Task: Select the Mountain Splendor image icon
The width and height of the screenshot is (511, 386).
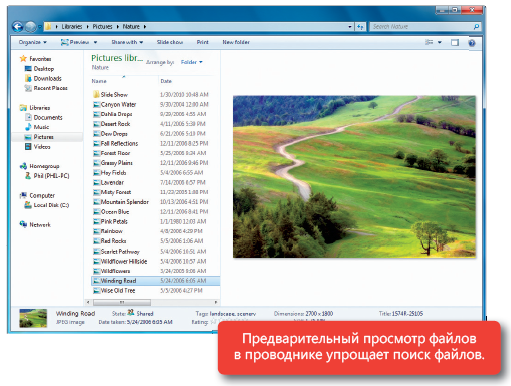Action: pyautogui.click(x=96, y=202)
